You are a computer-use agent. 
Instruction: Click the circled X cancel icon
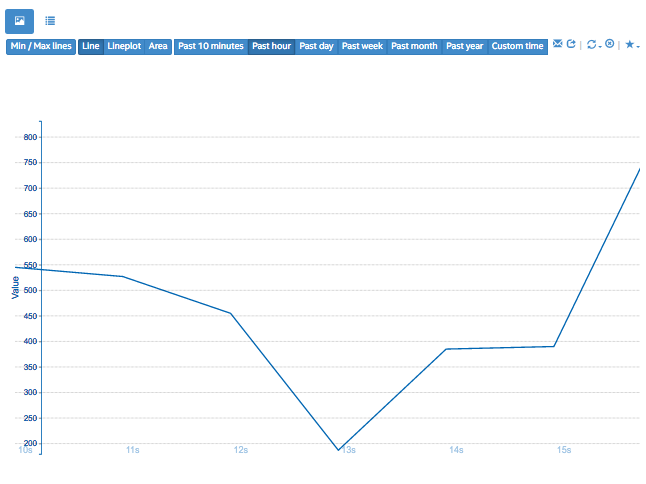pyautogui.click(x=609, y=45)
